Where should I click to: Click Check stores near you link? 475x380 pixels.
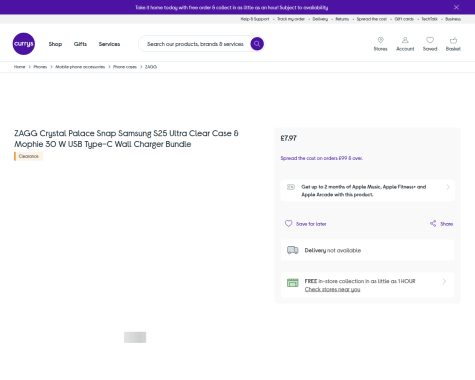332,289
